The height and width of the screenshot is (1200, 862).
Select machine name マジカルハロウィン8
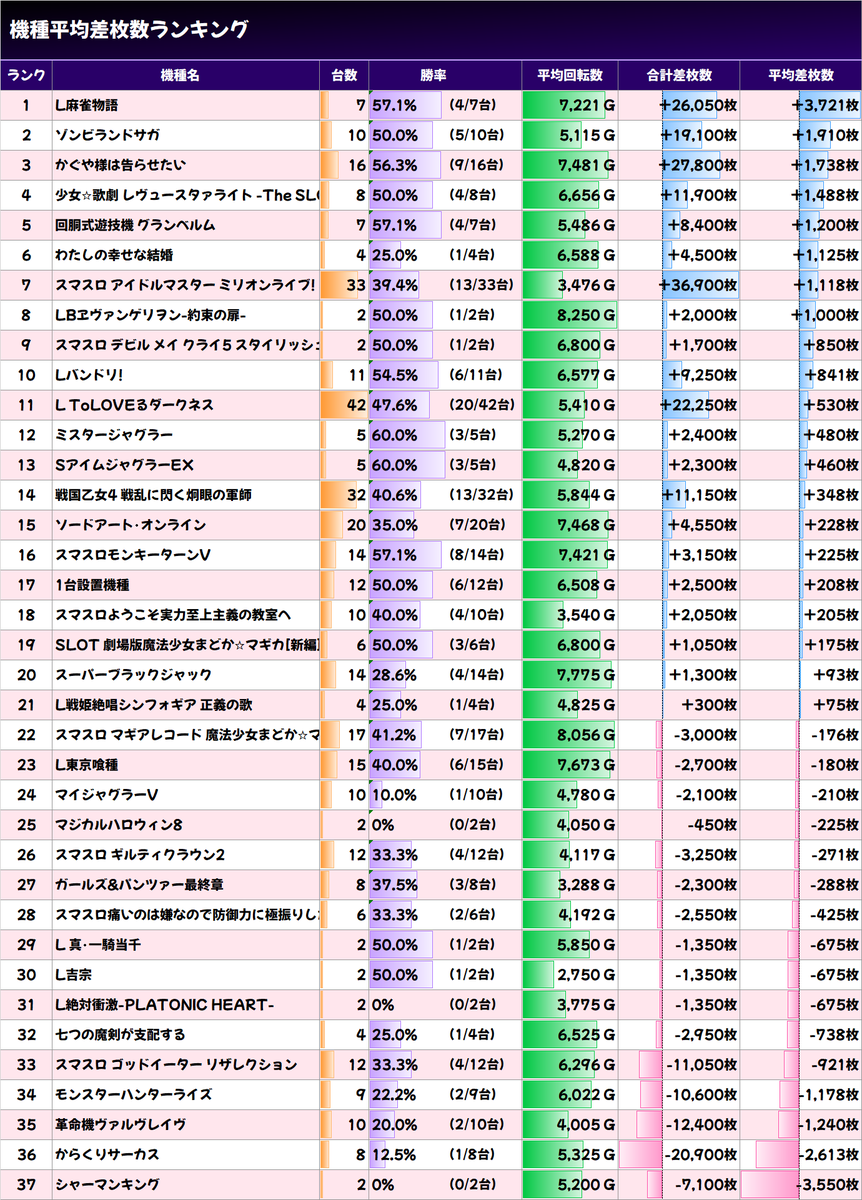tap(119, 825)
